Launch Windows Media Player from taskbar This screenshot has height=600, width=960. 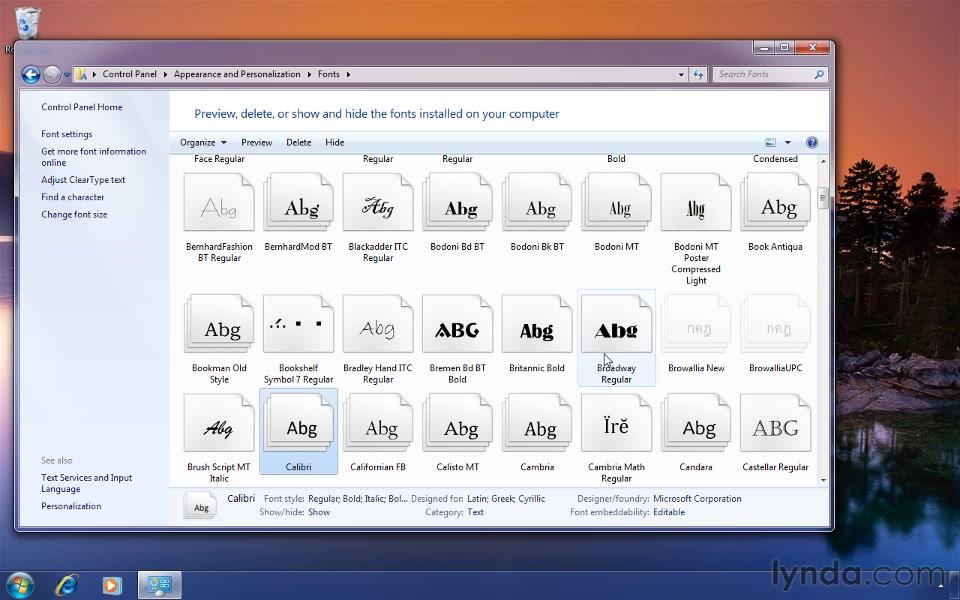[x=111, y=585]
